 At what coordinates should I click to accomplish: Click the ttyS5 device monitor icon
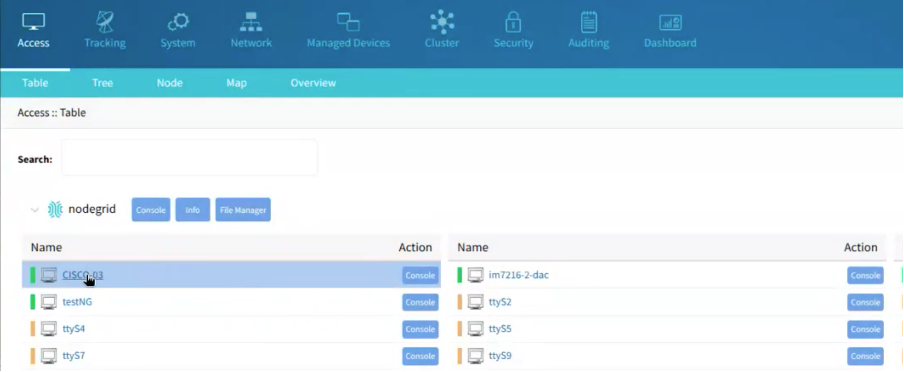click(476, 329)
